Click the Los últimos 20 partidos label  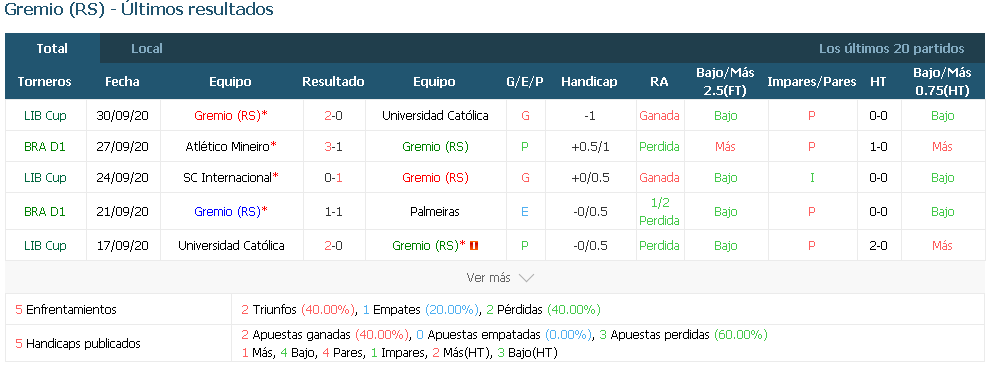tap(891, 49)
